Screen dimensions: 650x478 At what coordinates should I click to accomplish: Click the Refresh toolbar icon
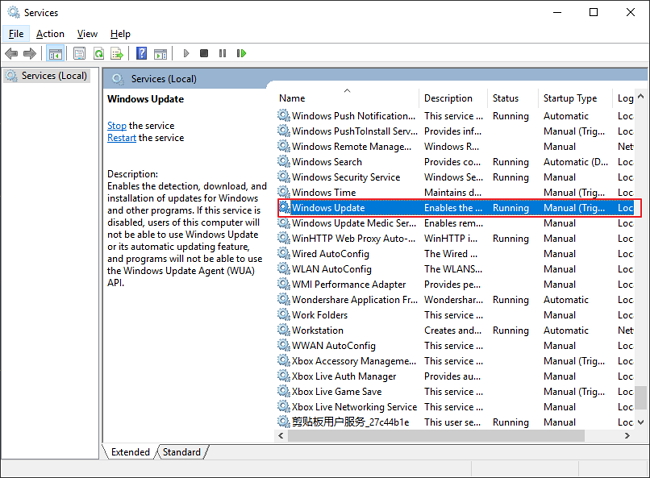point(100,53)
